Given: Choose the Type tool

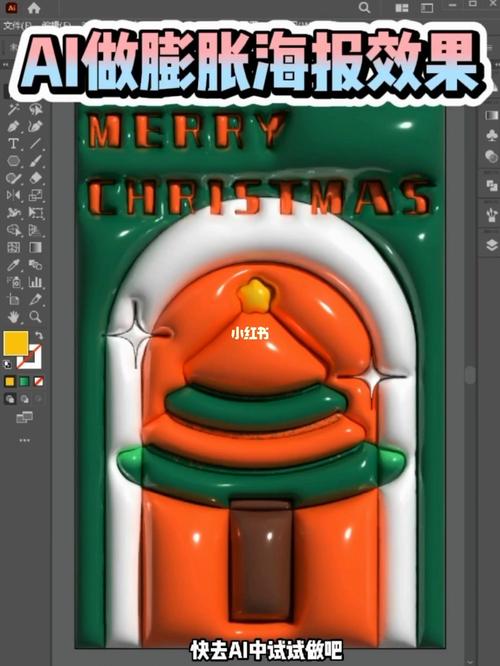Looking at the screenshot, I should (x=13, y=144).
